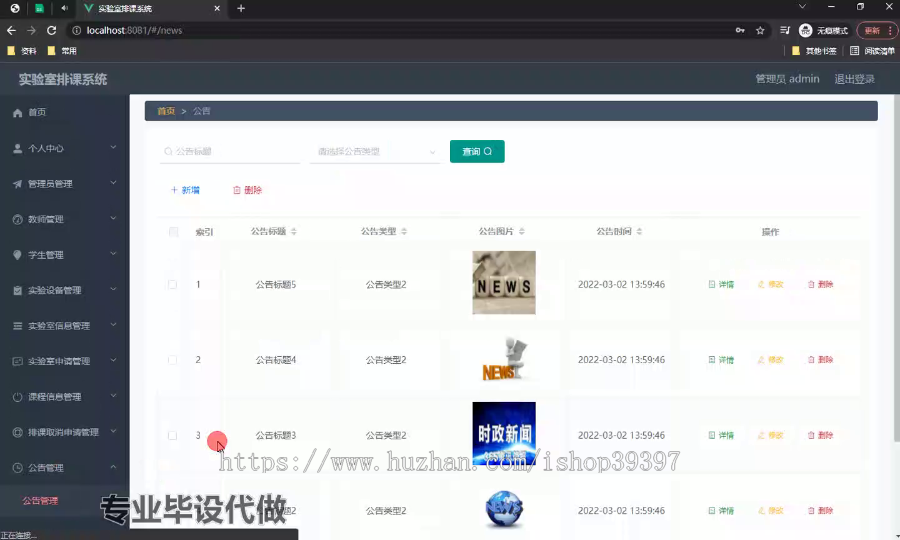
Task: Check the row 2 公告标题4 checkbox
Action: coord(172,360)
